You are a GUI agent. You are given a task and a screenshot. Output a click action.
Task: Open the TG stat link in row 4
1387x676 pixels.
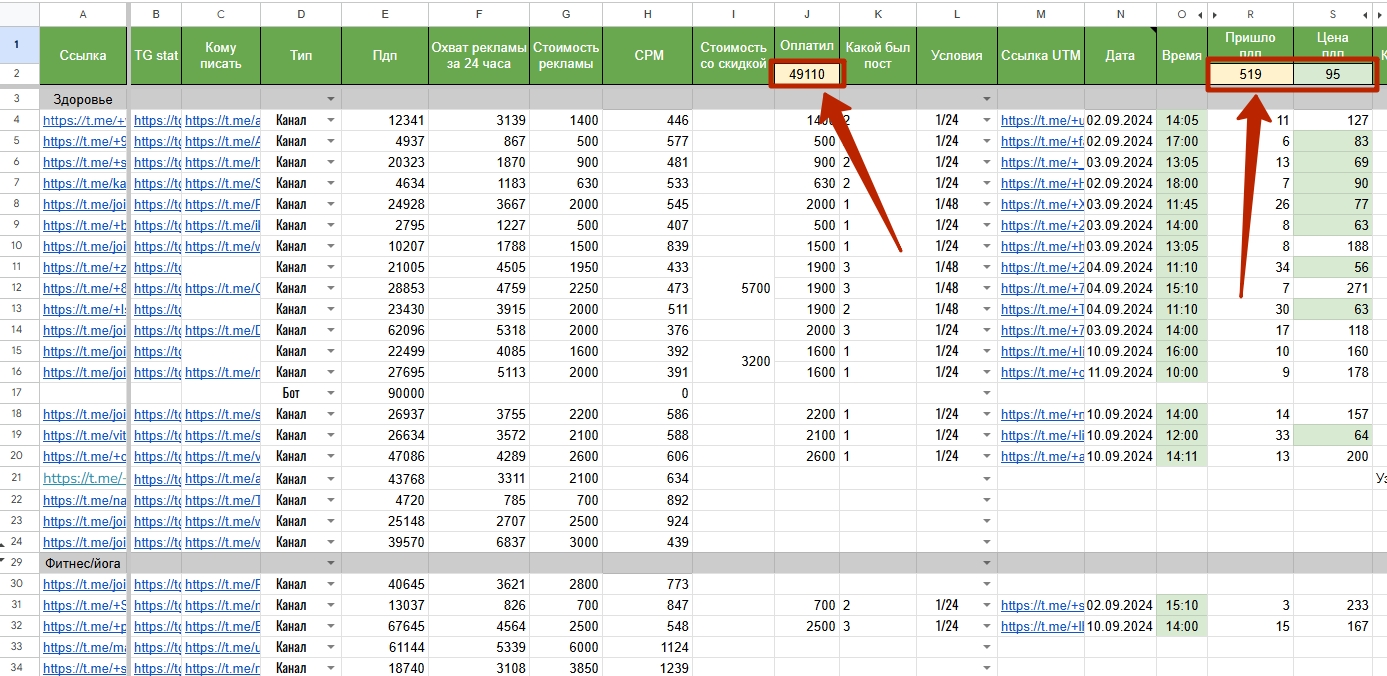pos(157,121)
